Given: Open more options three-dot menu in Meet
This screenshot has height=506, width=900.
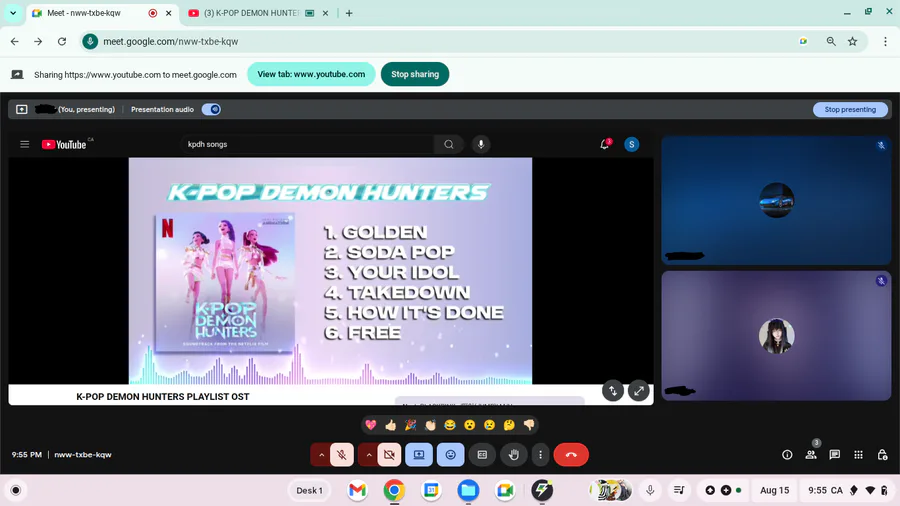Looking at the screenshot, I should (x=540, y=455).
